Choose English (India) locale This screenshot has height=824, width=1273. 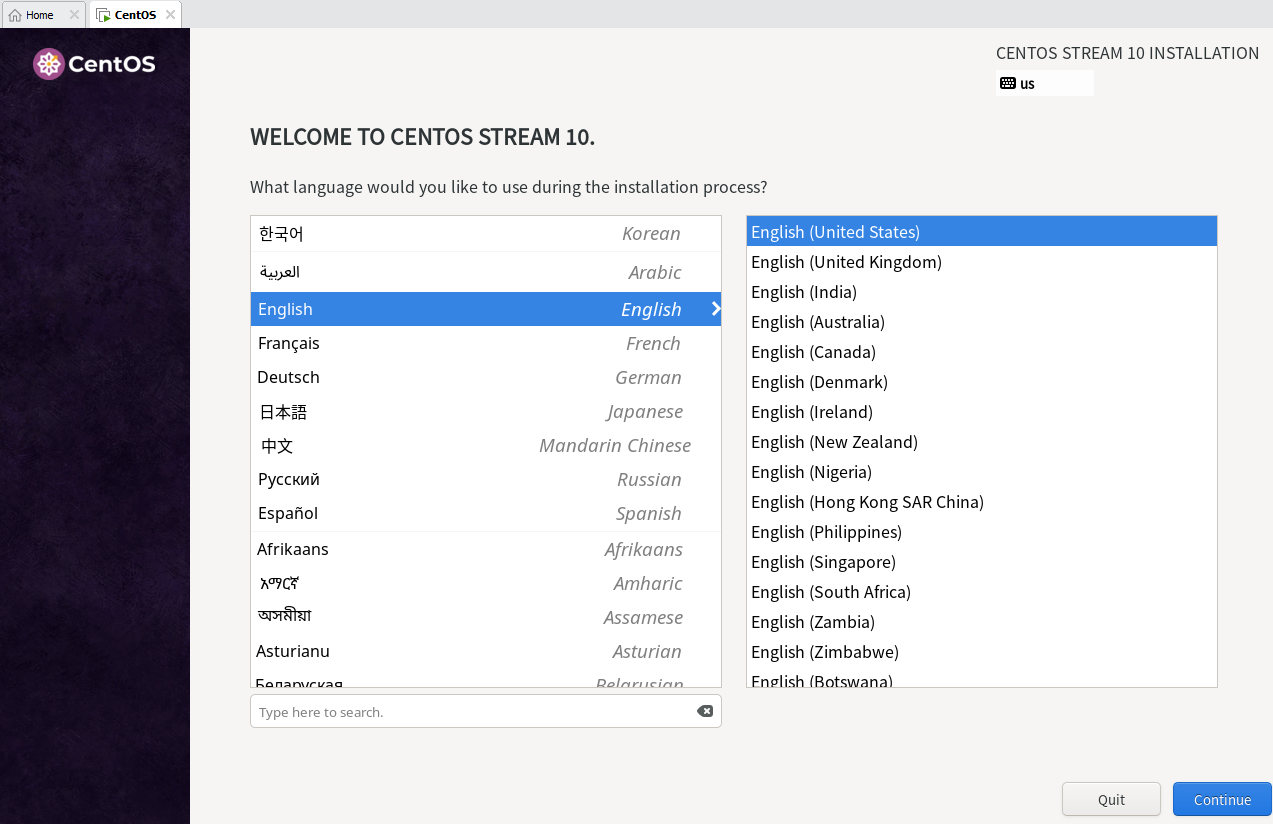point(982,292)
